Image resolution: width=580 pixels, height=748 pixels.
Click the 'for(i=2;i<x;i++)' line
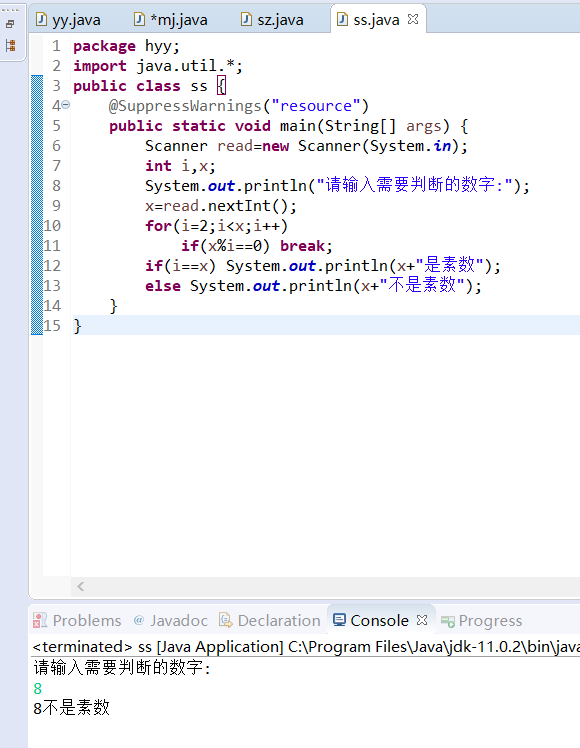tap(217, 226)
